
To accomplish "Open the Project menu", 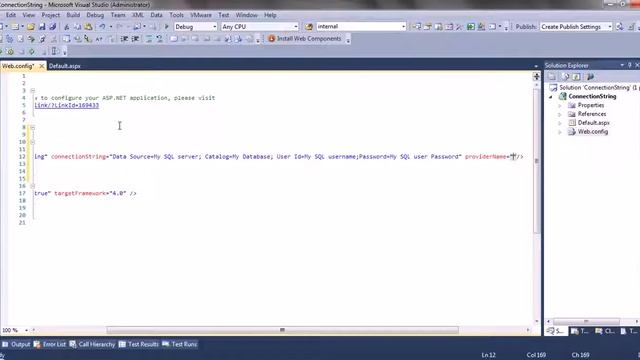I will coord(51,15).
